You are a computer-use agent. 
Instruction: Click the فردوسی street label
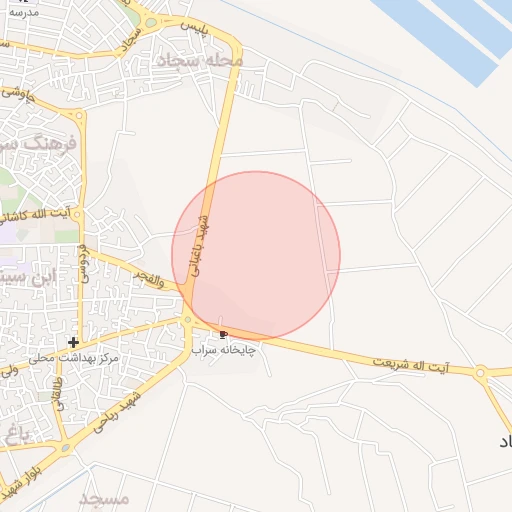coord(84,264)
